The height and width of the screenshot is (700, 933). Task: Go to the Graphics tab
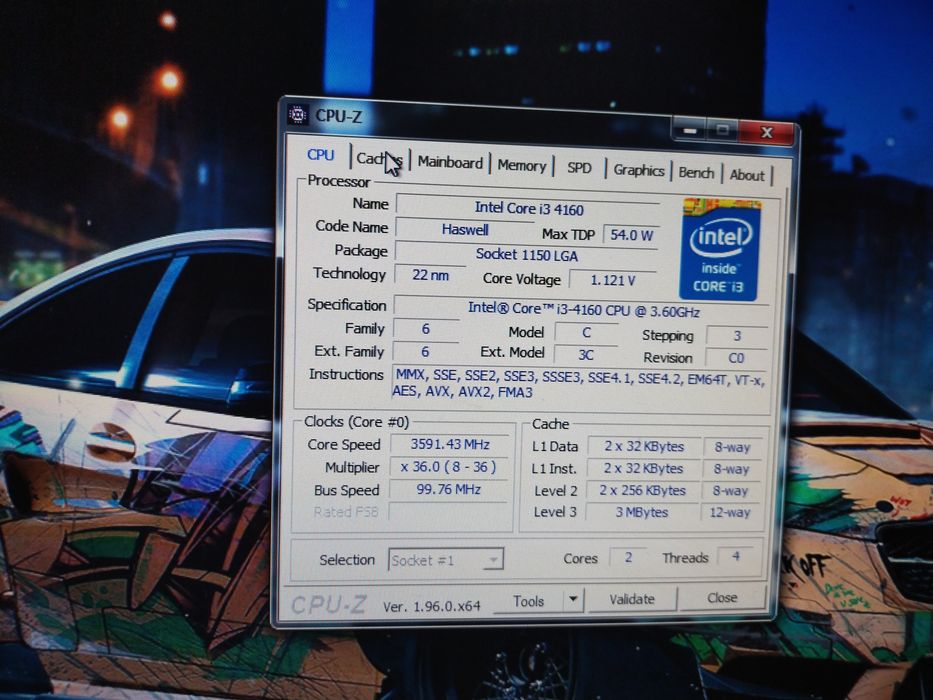pos(638,170)
